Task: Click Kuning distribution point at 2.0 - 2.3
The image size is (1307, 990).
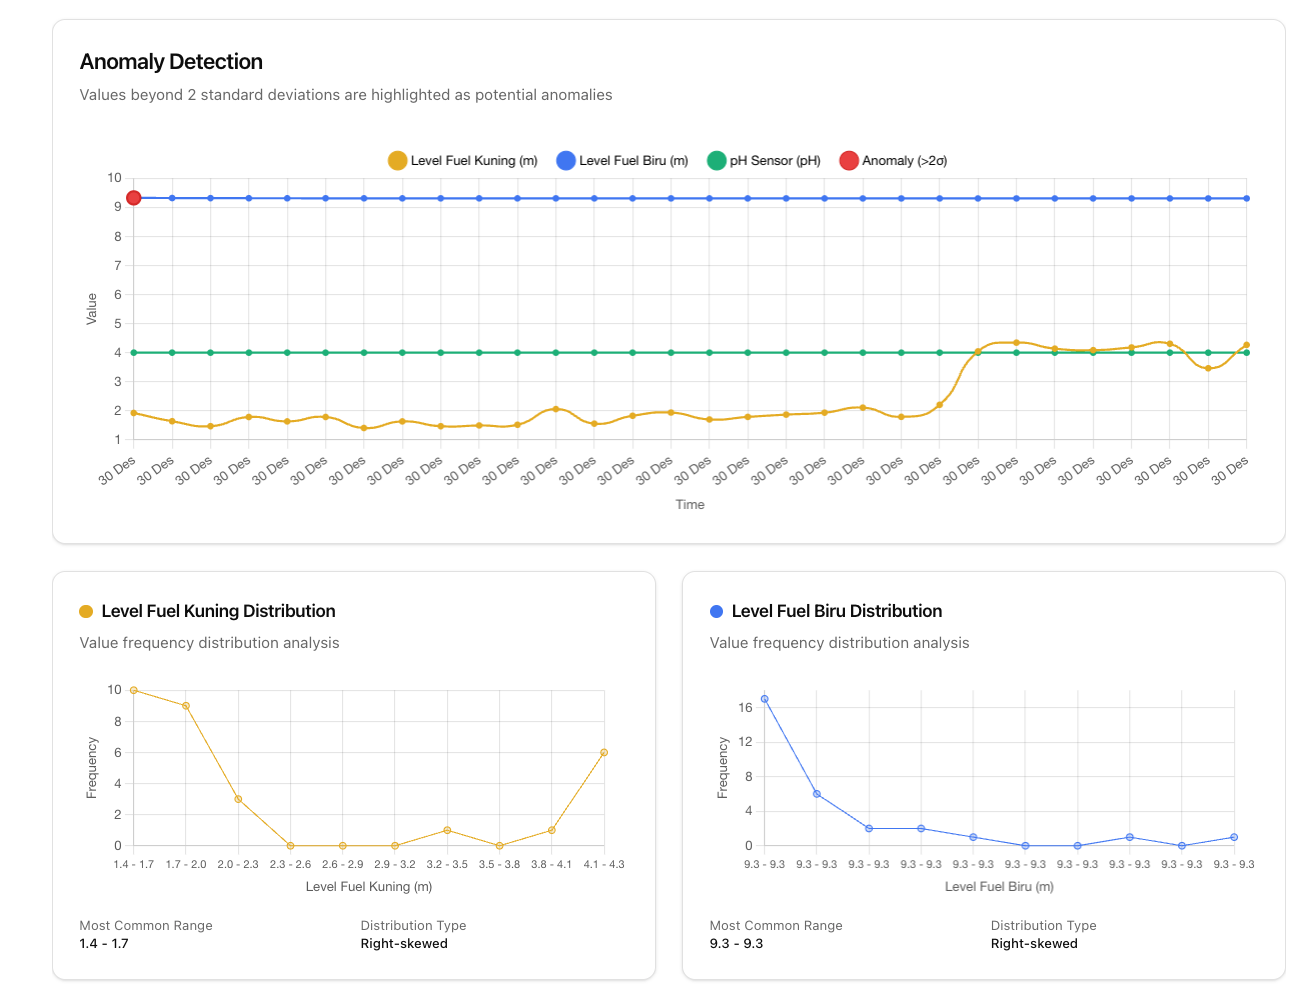Action: coord(238,799)
